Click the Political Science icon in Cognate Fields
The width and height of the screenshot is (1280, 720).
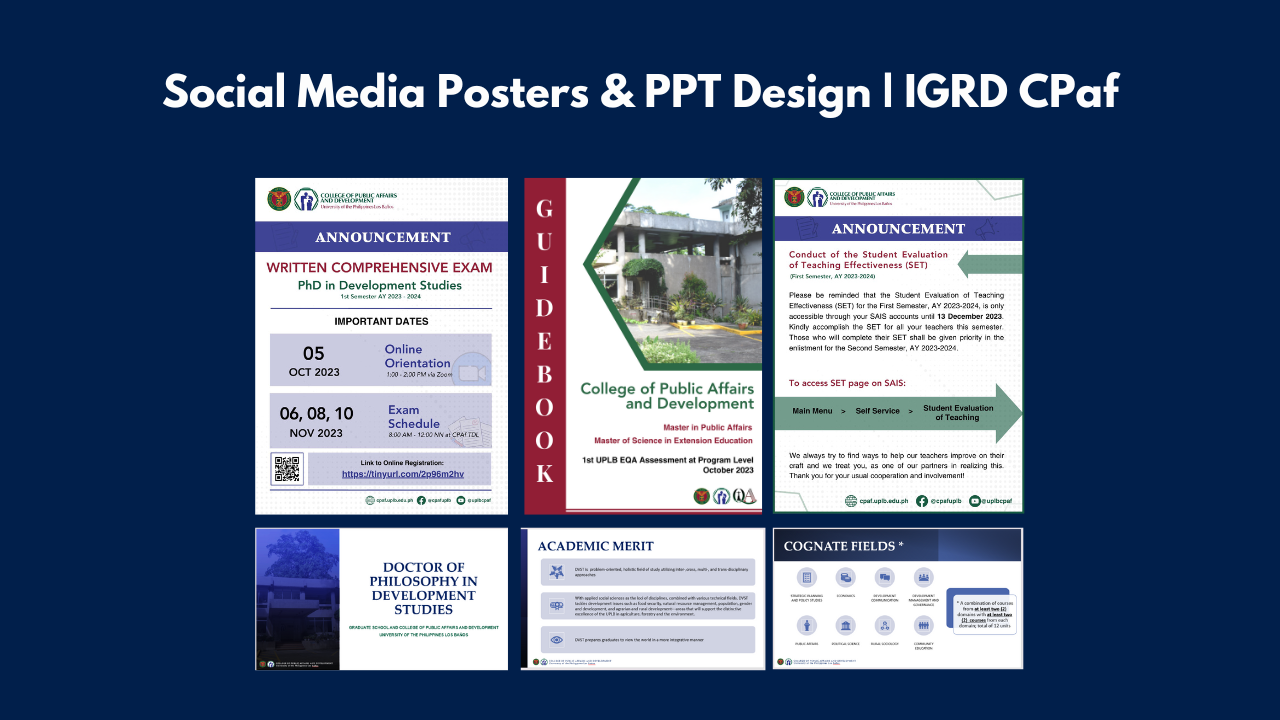[x=846, y=626]
